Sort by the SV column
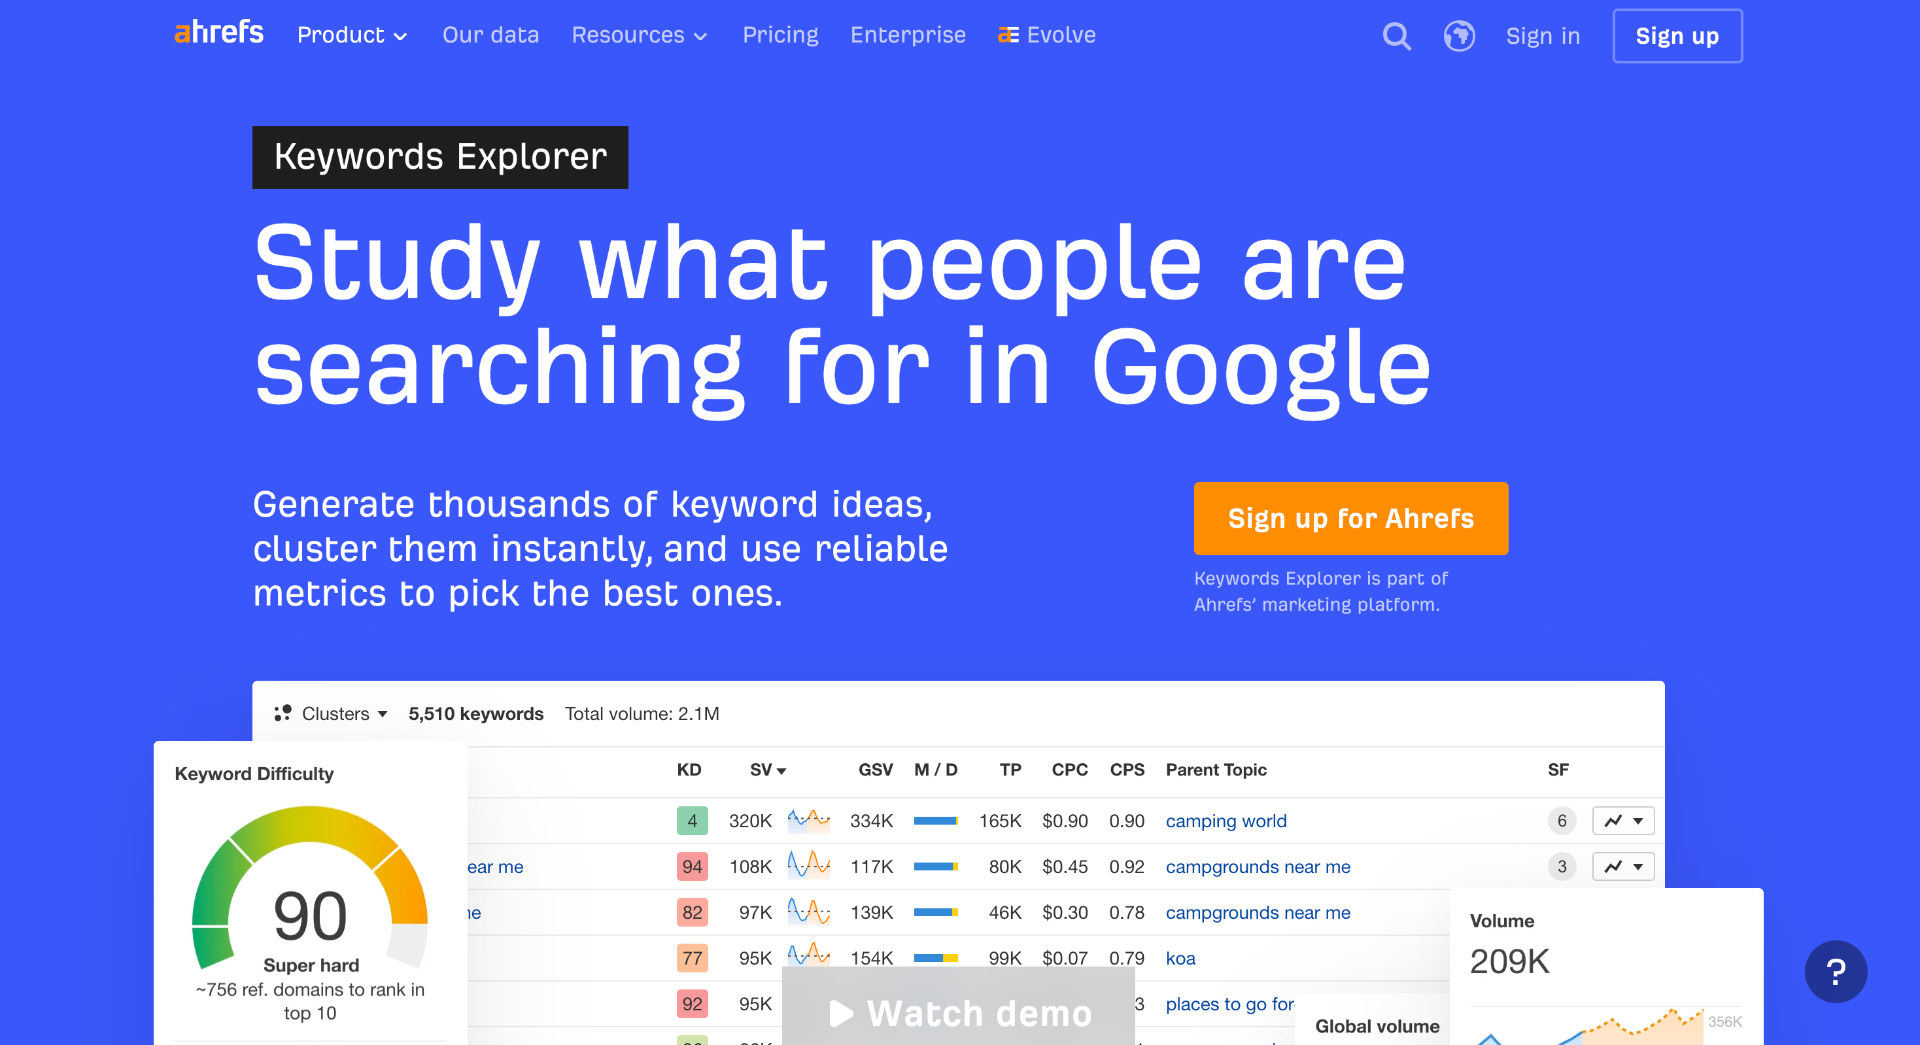 point(768,770)
